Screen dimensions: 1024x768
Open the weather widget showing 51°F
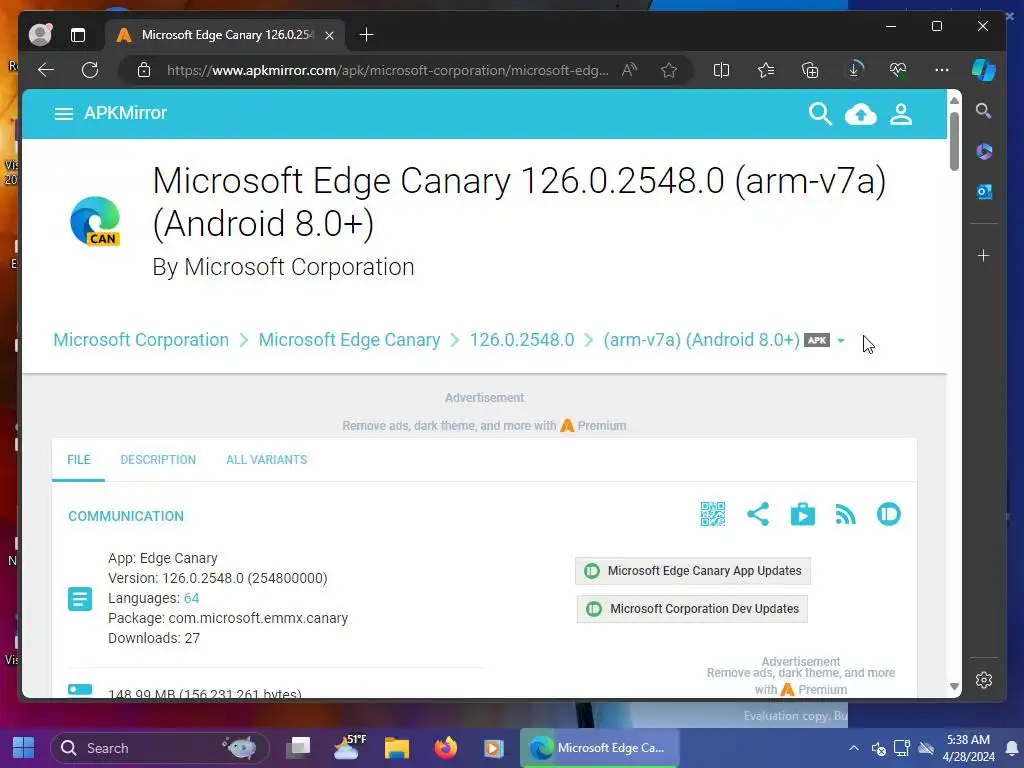(x=349, y=748)
